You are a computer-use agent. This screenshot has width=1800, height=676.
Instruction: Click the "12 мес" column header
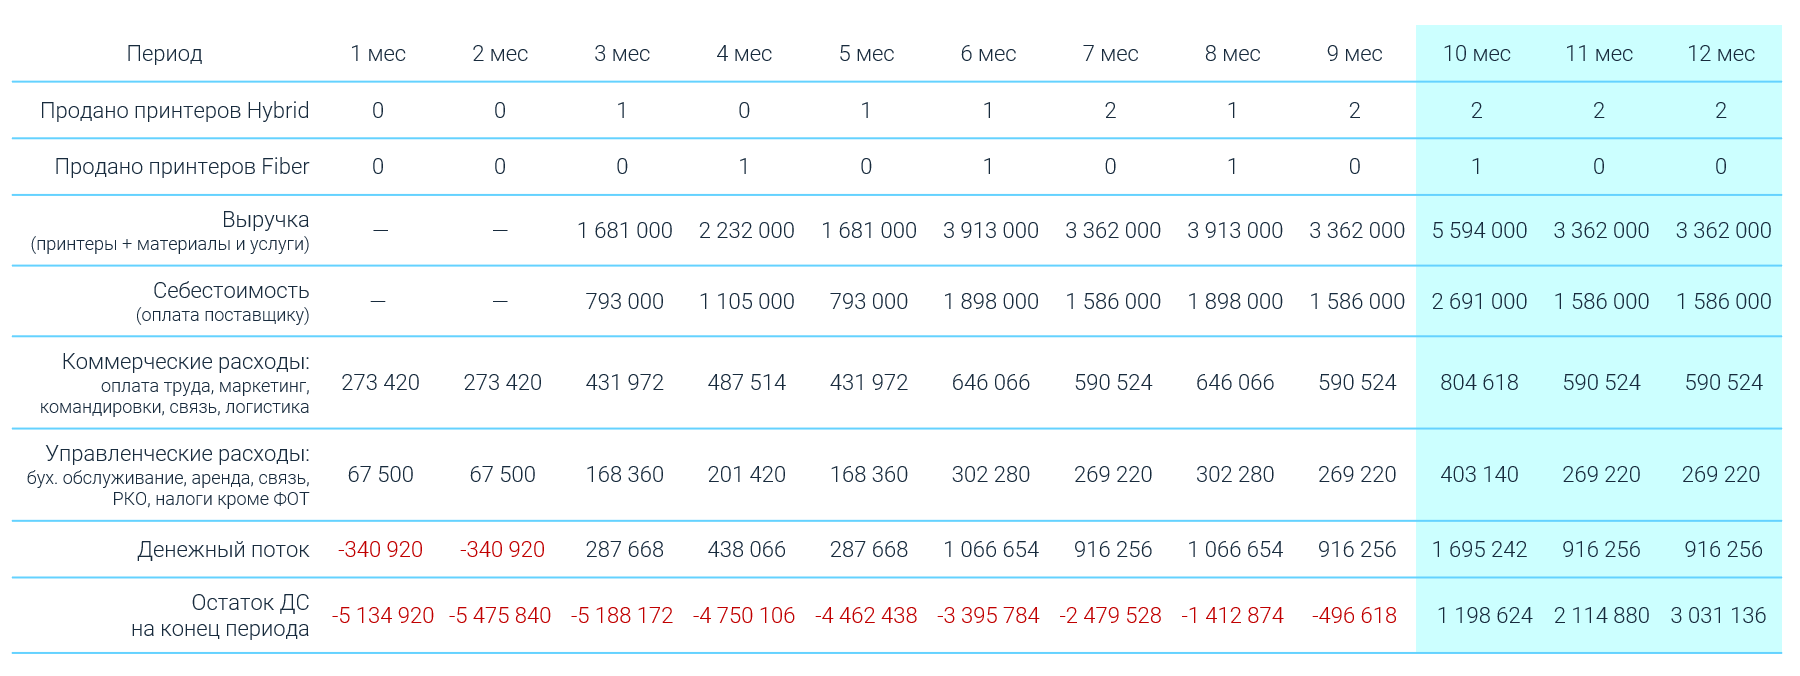click(x=1720, y=54)
